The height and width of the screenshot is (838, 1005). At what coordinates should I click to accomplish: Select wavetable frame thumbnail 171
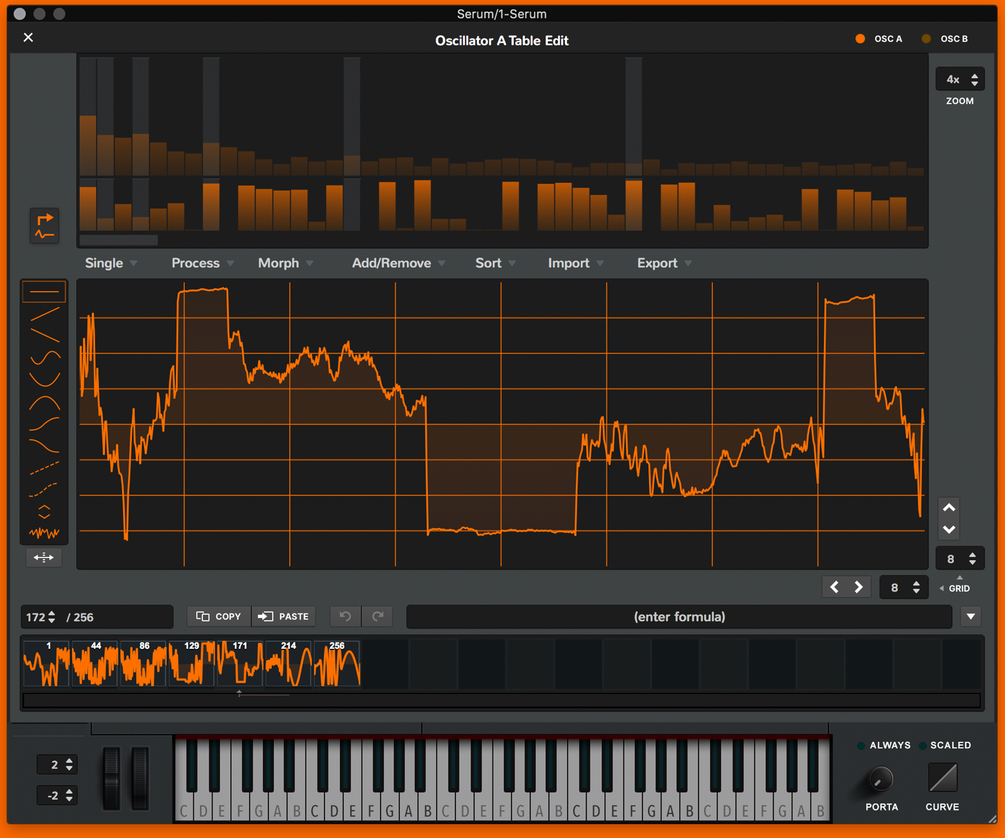pyautogui.click(x=240, y=664)
